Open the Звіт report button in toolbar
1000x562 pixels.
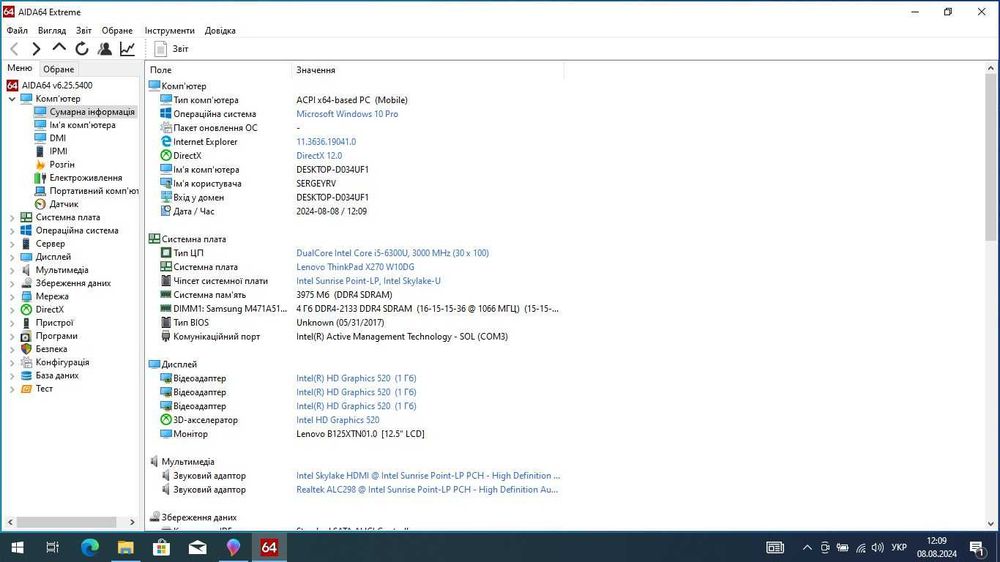click(172, 48)
